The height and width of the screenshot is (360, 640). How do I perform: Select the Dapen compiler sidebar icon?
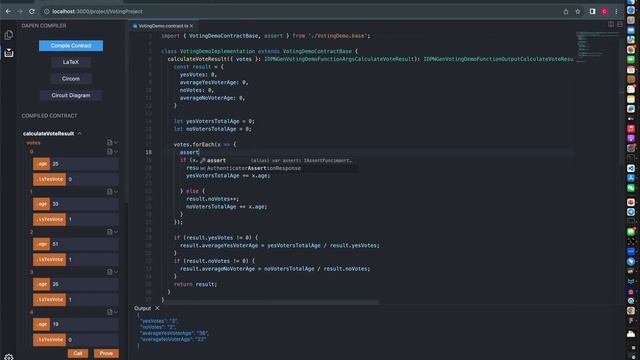tap(9, 53)
